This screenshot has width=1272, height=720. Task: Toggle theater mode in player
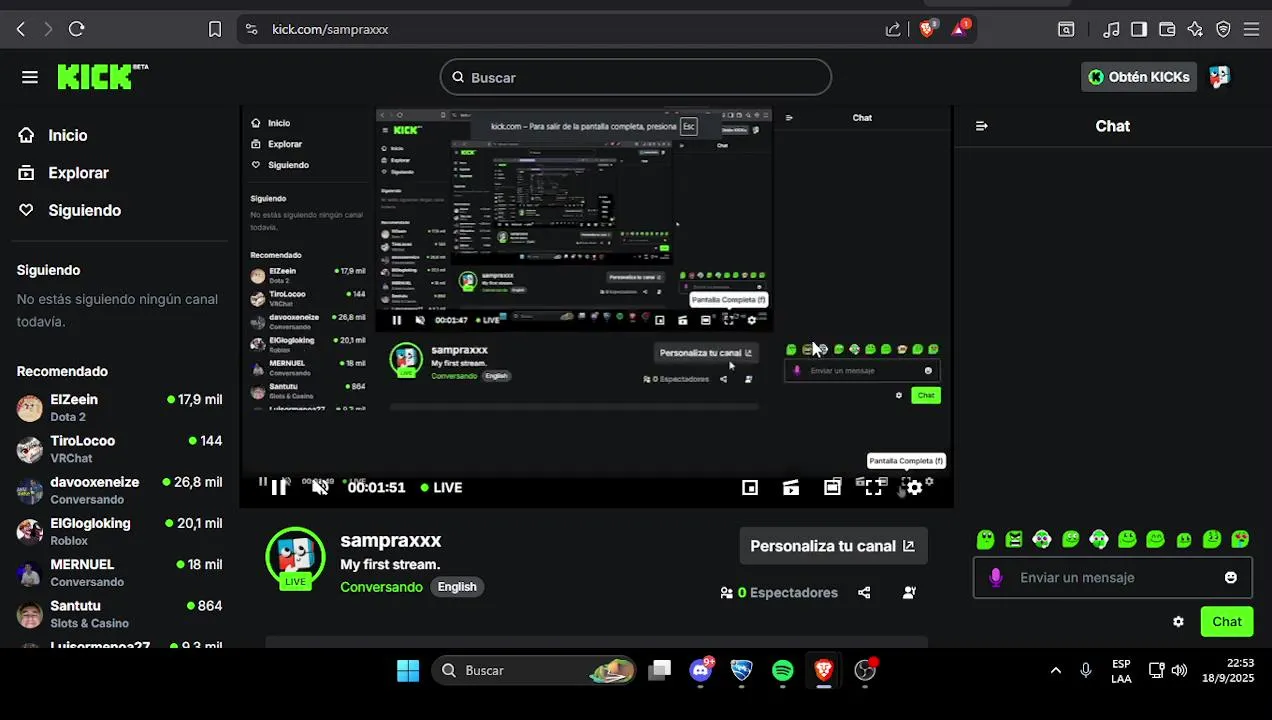832,487
